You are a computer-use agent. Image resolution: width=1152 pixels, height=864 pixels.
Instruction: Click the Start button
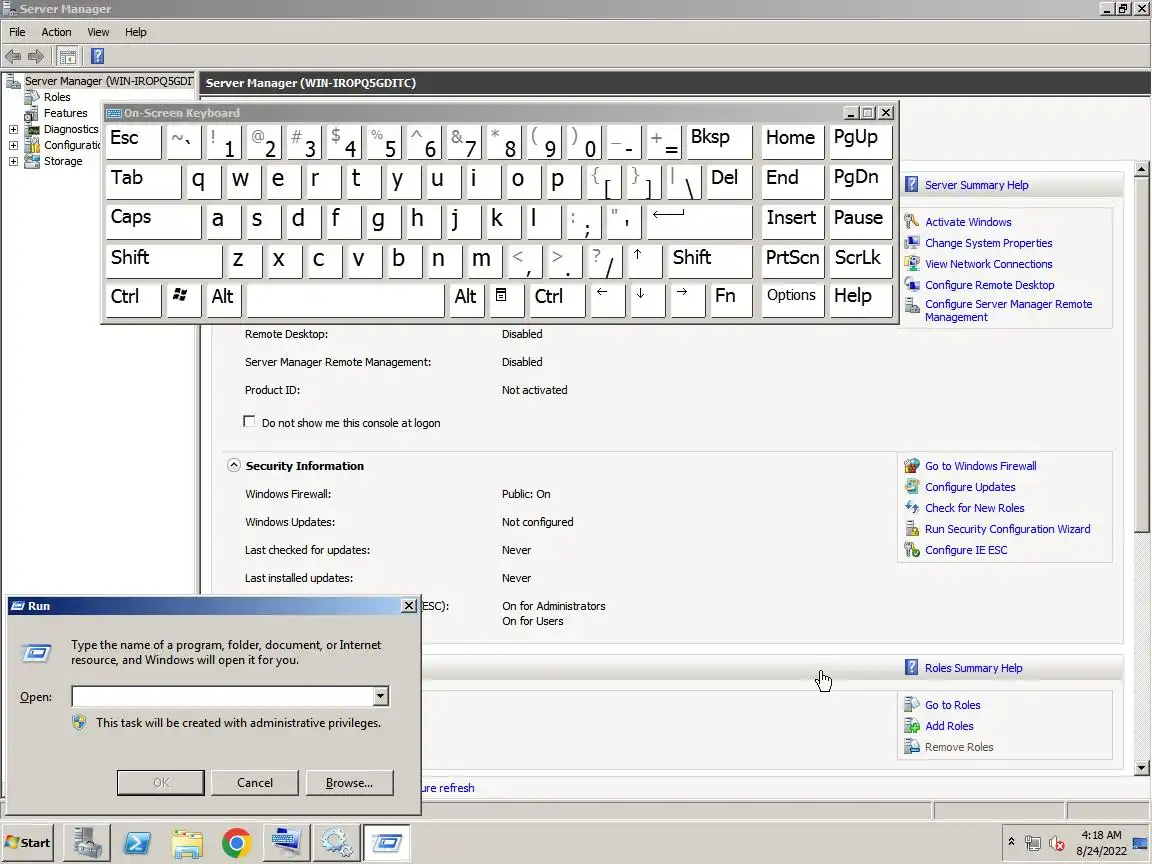29,843
